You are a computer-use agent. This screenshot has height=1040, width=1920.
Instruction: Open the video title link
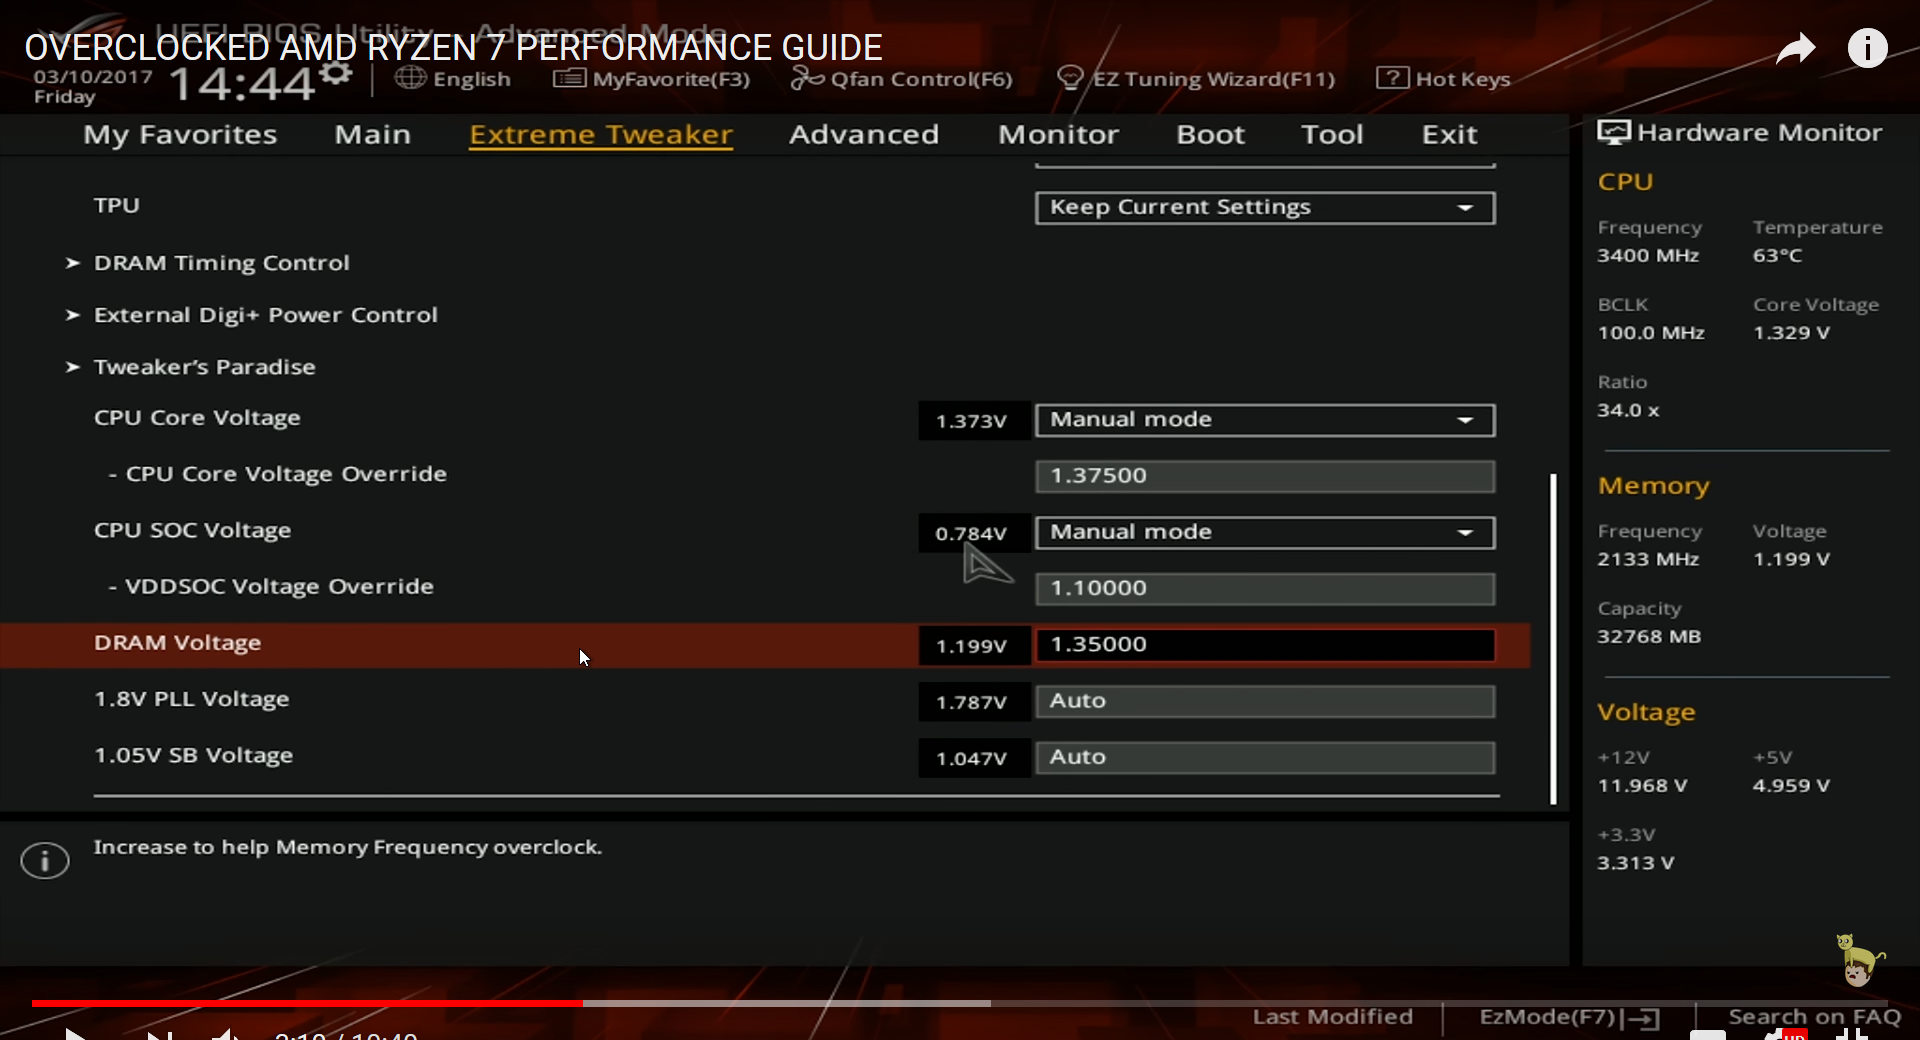(x=453, y=48)
